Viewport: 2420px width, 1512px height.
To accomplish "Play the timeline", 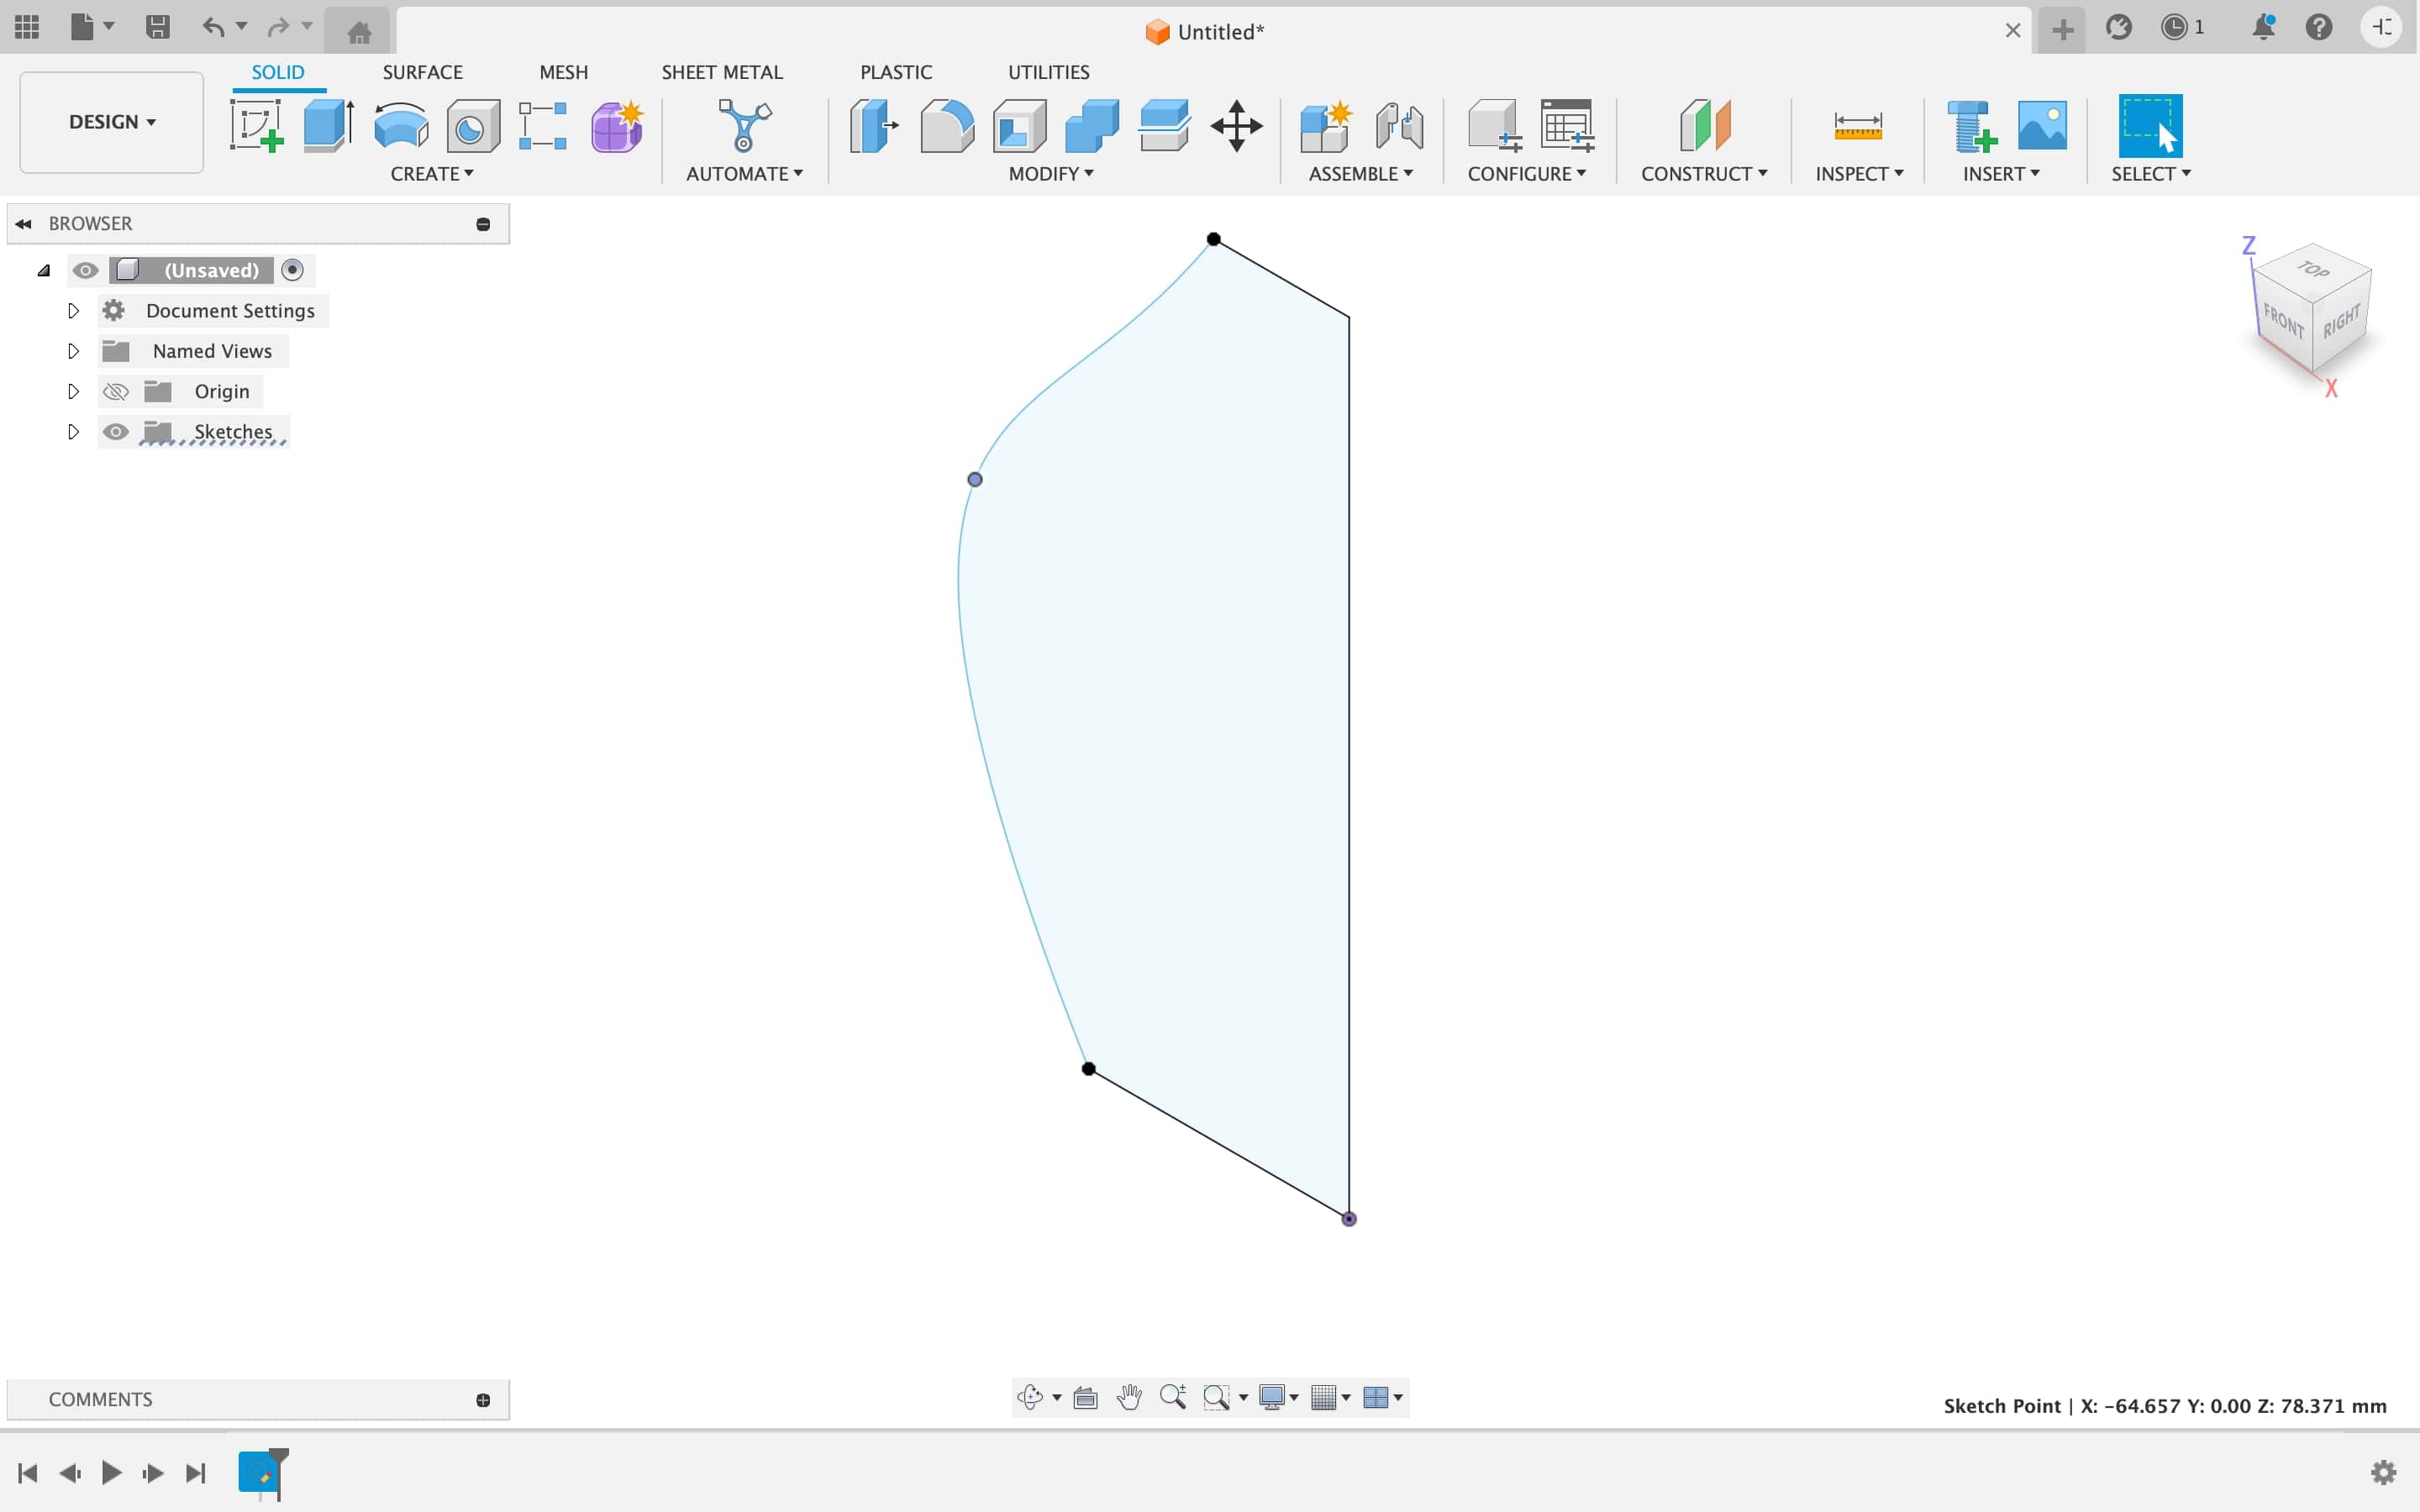I will pyautogui.click(x=112, y=1472).
